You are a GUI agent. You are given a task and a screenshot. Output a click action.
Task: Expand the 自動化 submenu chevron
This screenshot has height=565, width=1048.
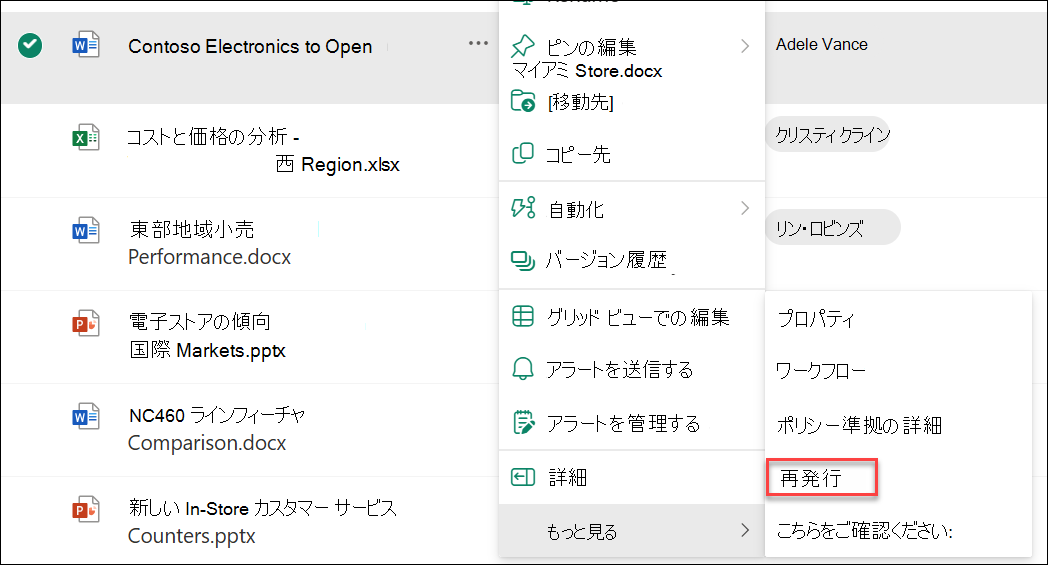coord(745,209)
